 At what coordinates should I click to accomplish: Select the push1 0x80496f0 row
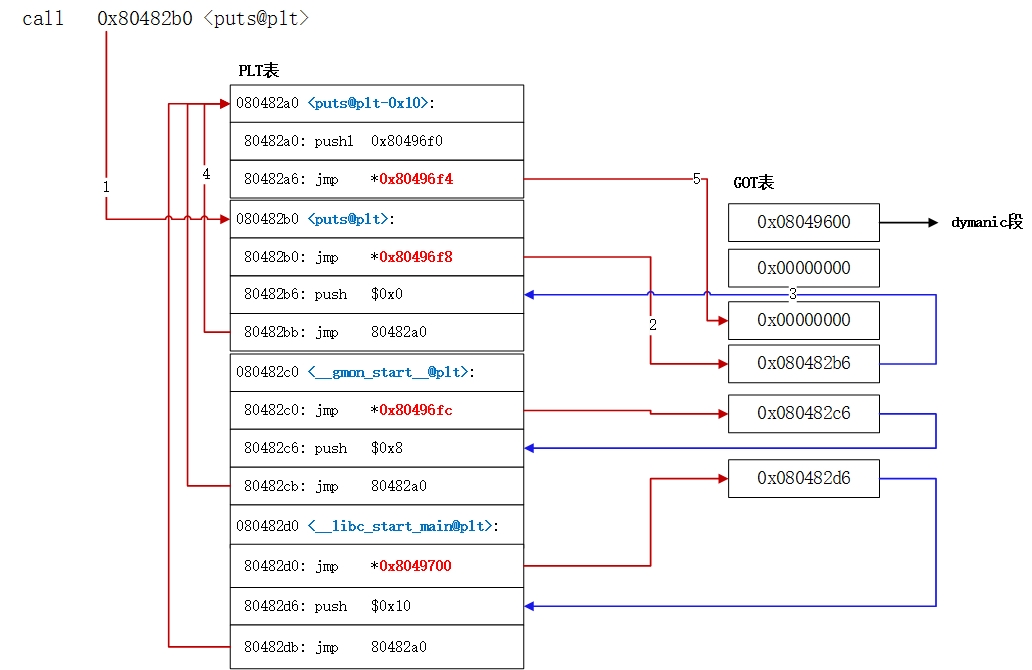click(x=376, y=142)
